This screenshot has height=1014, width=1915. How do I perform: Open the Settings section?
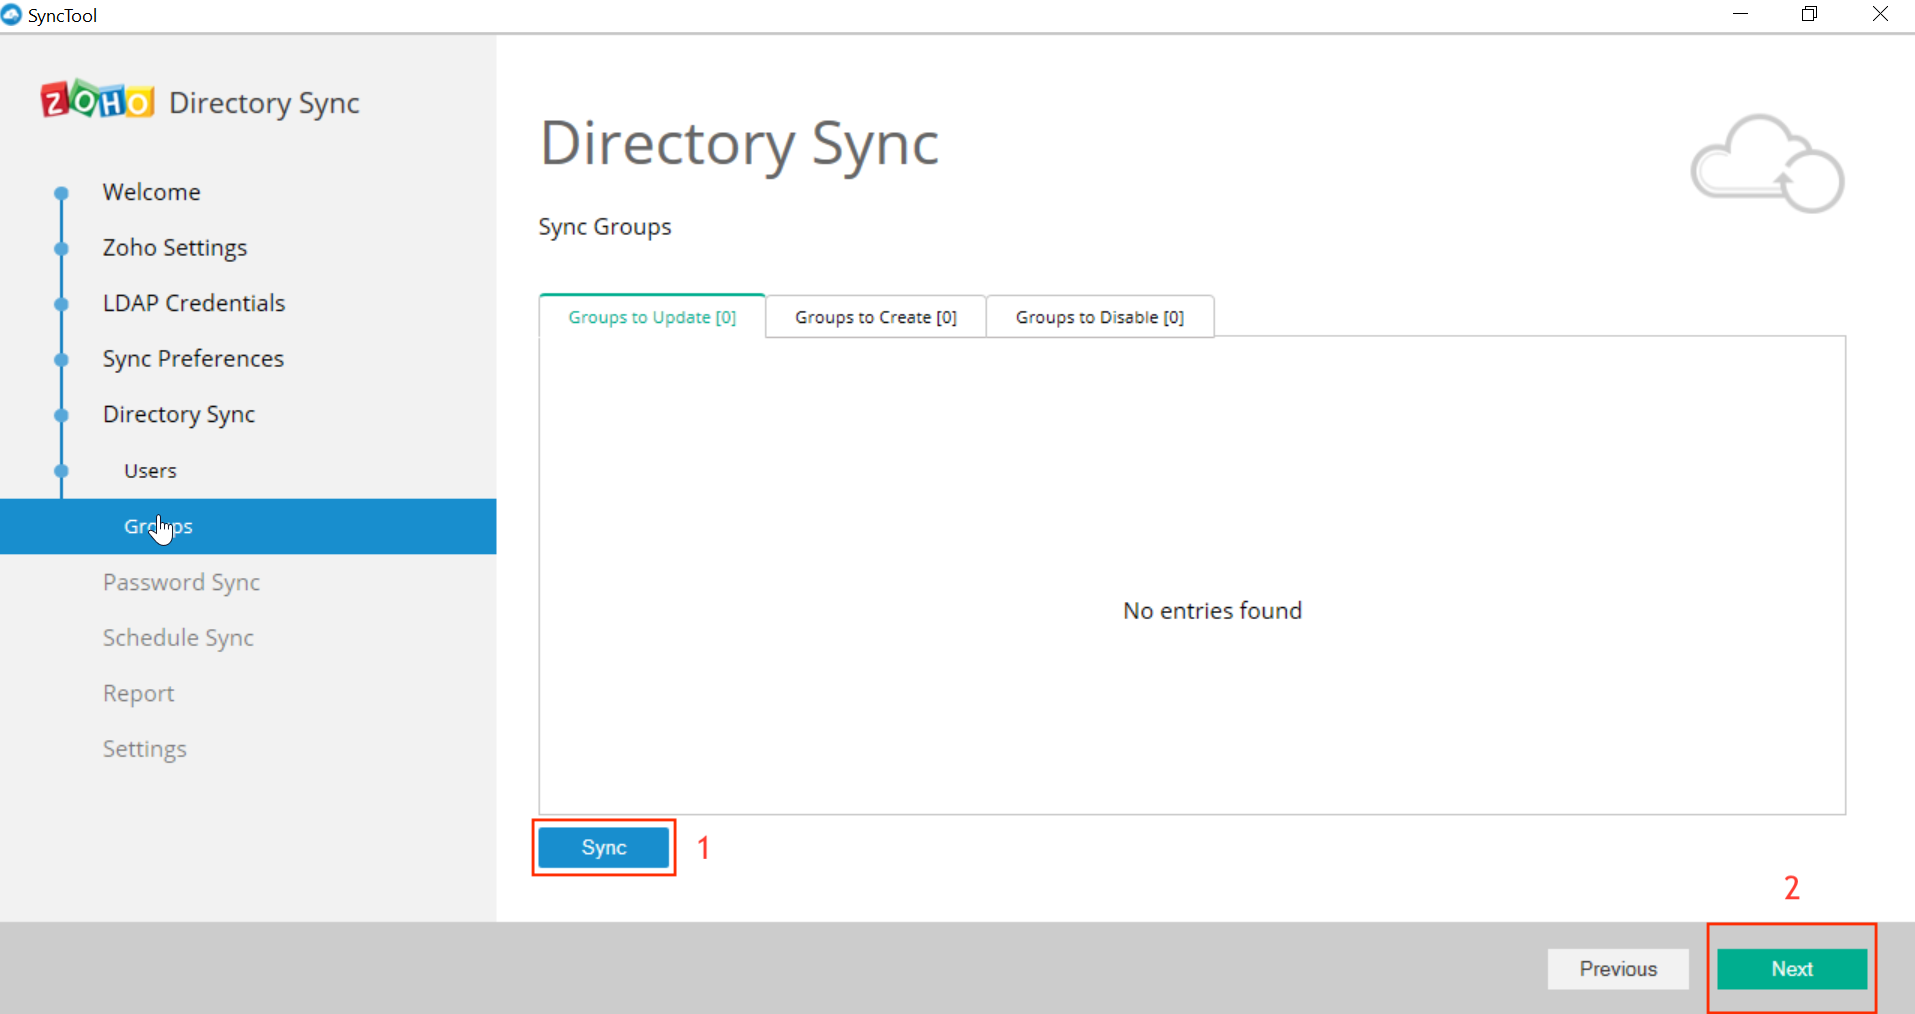pyautogui.click(x=144, y=748)
